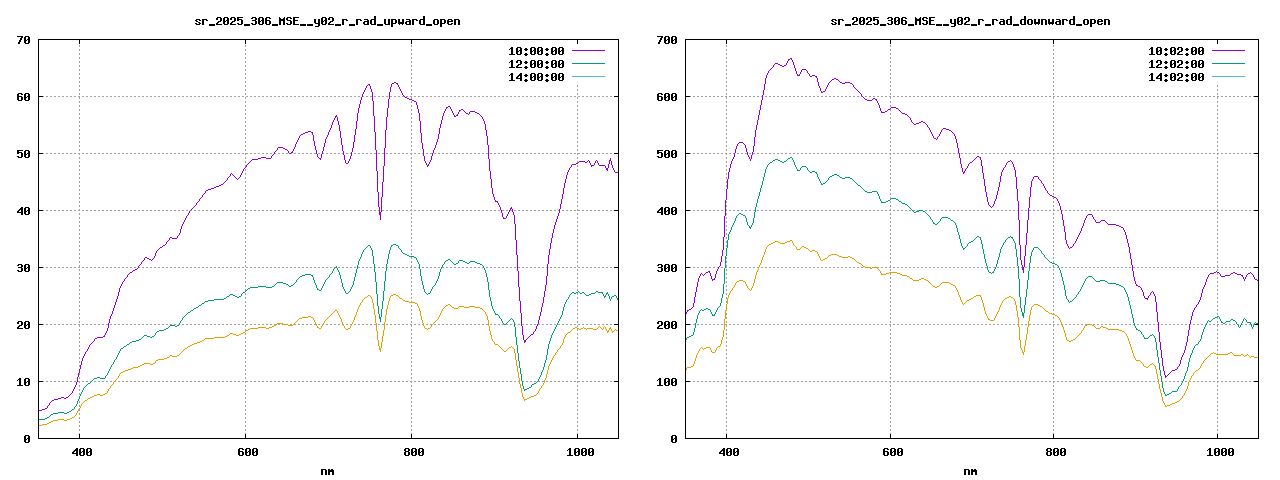Click the 0 tick on left y-axis

coord(27,439)
